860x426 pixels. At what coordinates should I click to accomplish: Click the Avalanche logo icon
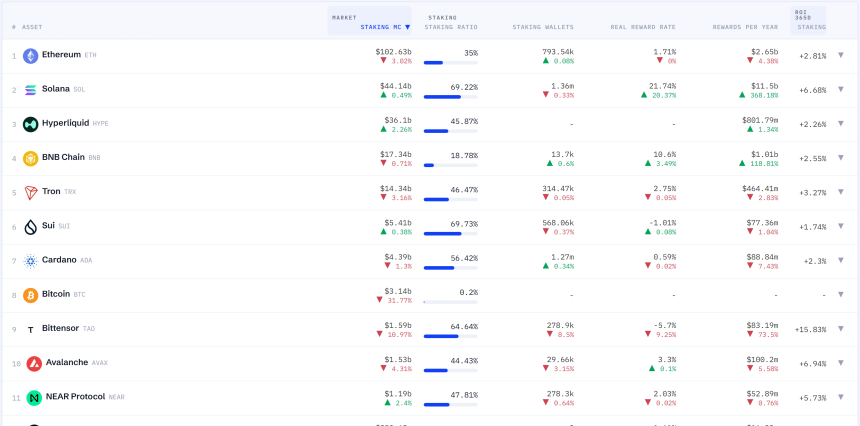(x=34, y=363)
